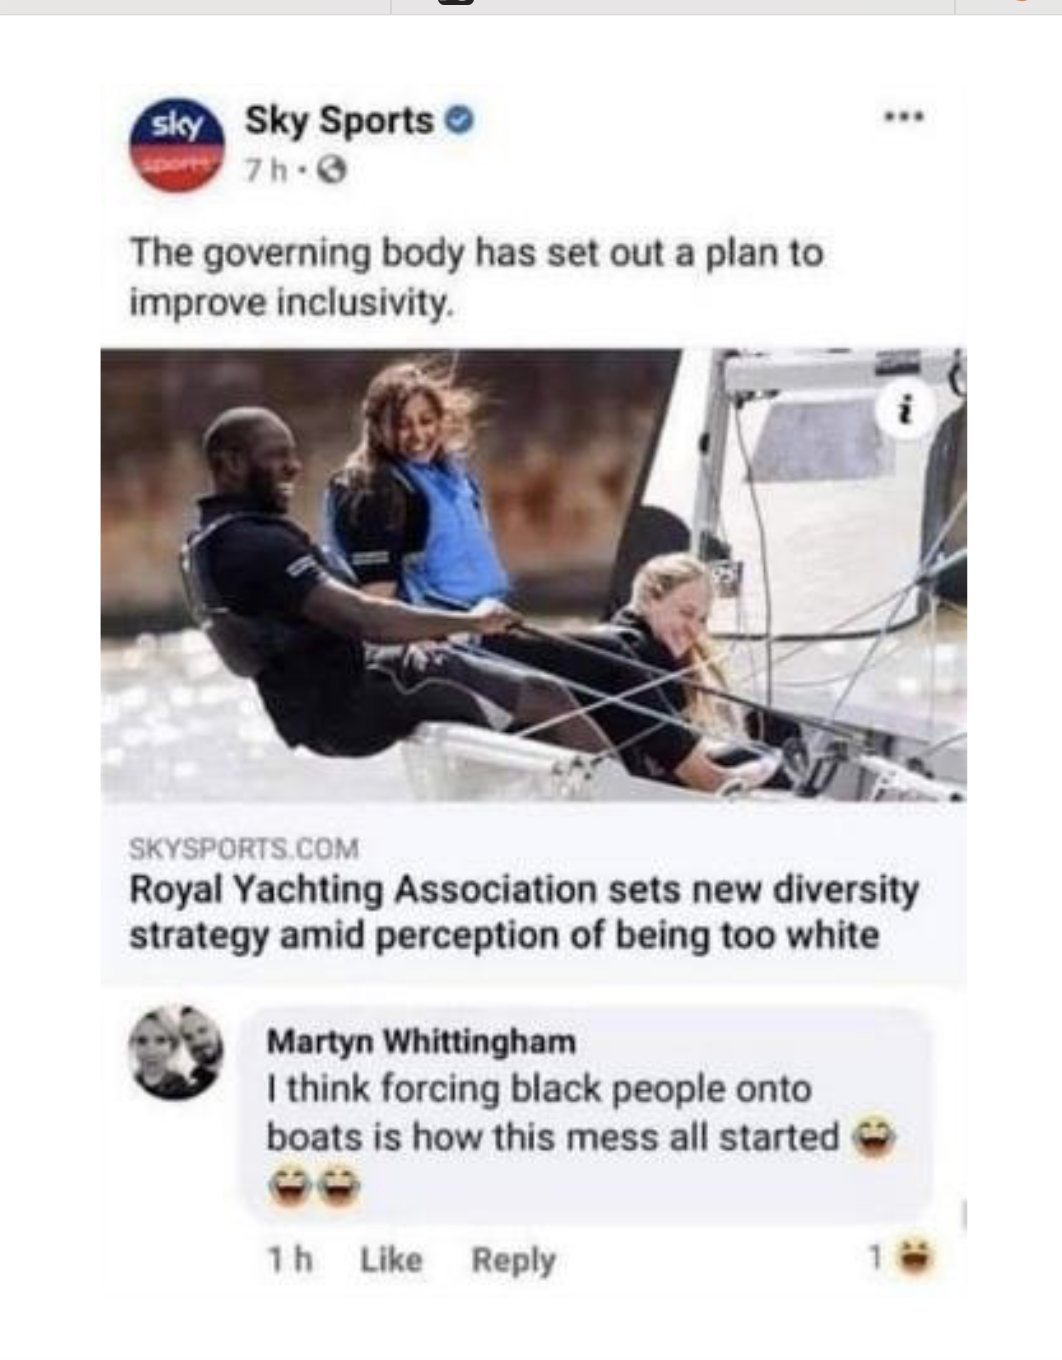Click the laughing emoji after 'started'
The height and width of the screenshot is (1360, 1062).
874,1138
